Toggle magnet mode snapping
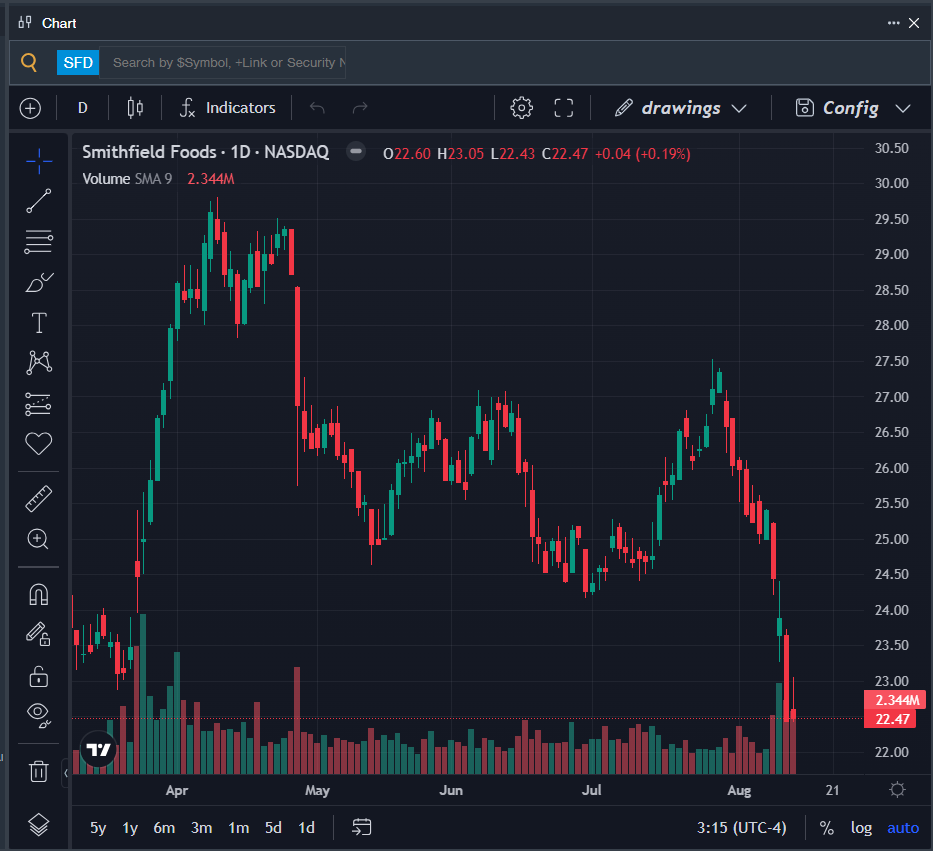This screenshot has width=933, height=851. click(x=39, y=595)
